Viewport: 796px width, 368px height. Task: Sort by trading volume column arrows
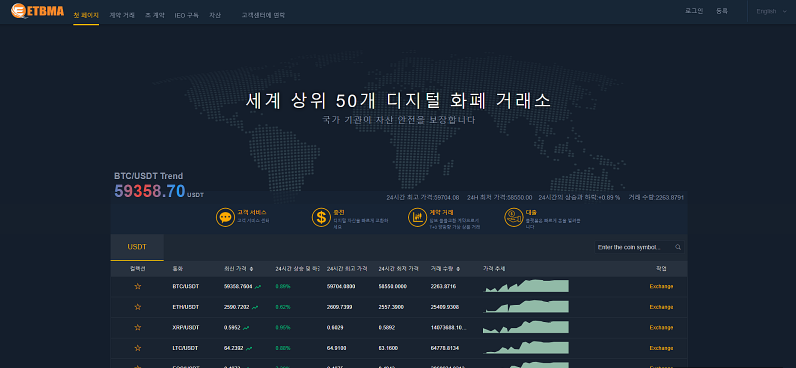tap(458, 269)
